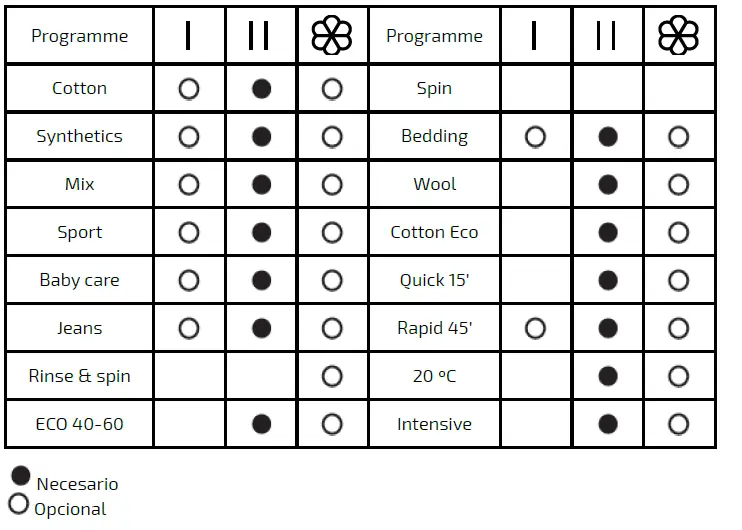Click the Cotton Eco programme label
The height and width of the screenshot is (530, 742).
coord(434,232)
